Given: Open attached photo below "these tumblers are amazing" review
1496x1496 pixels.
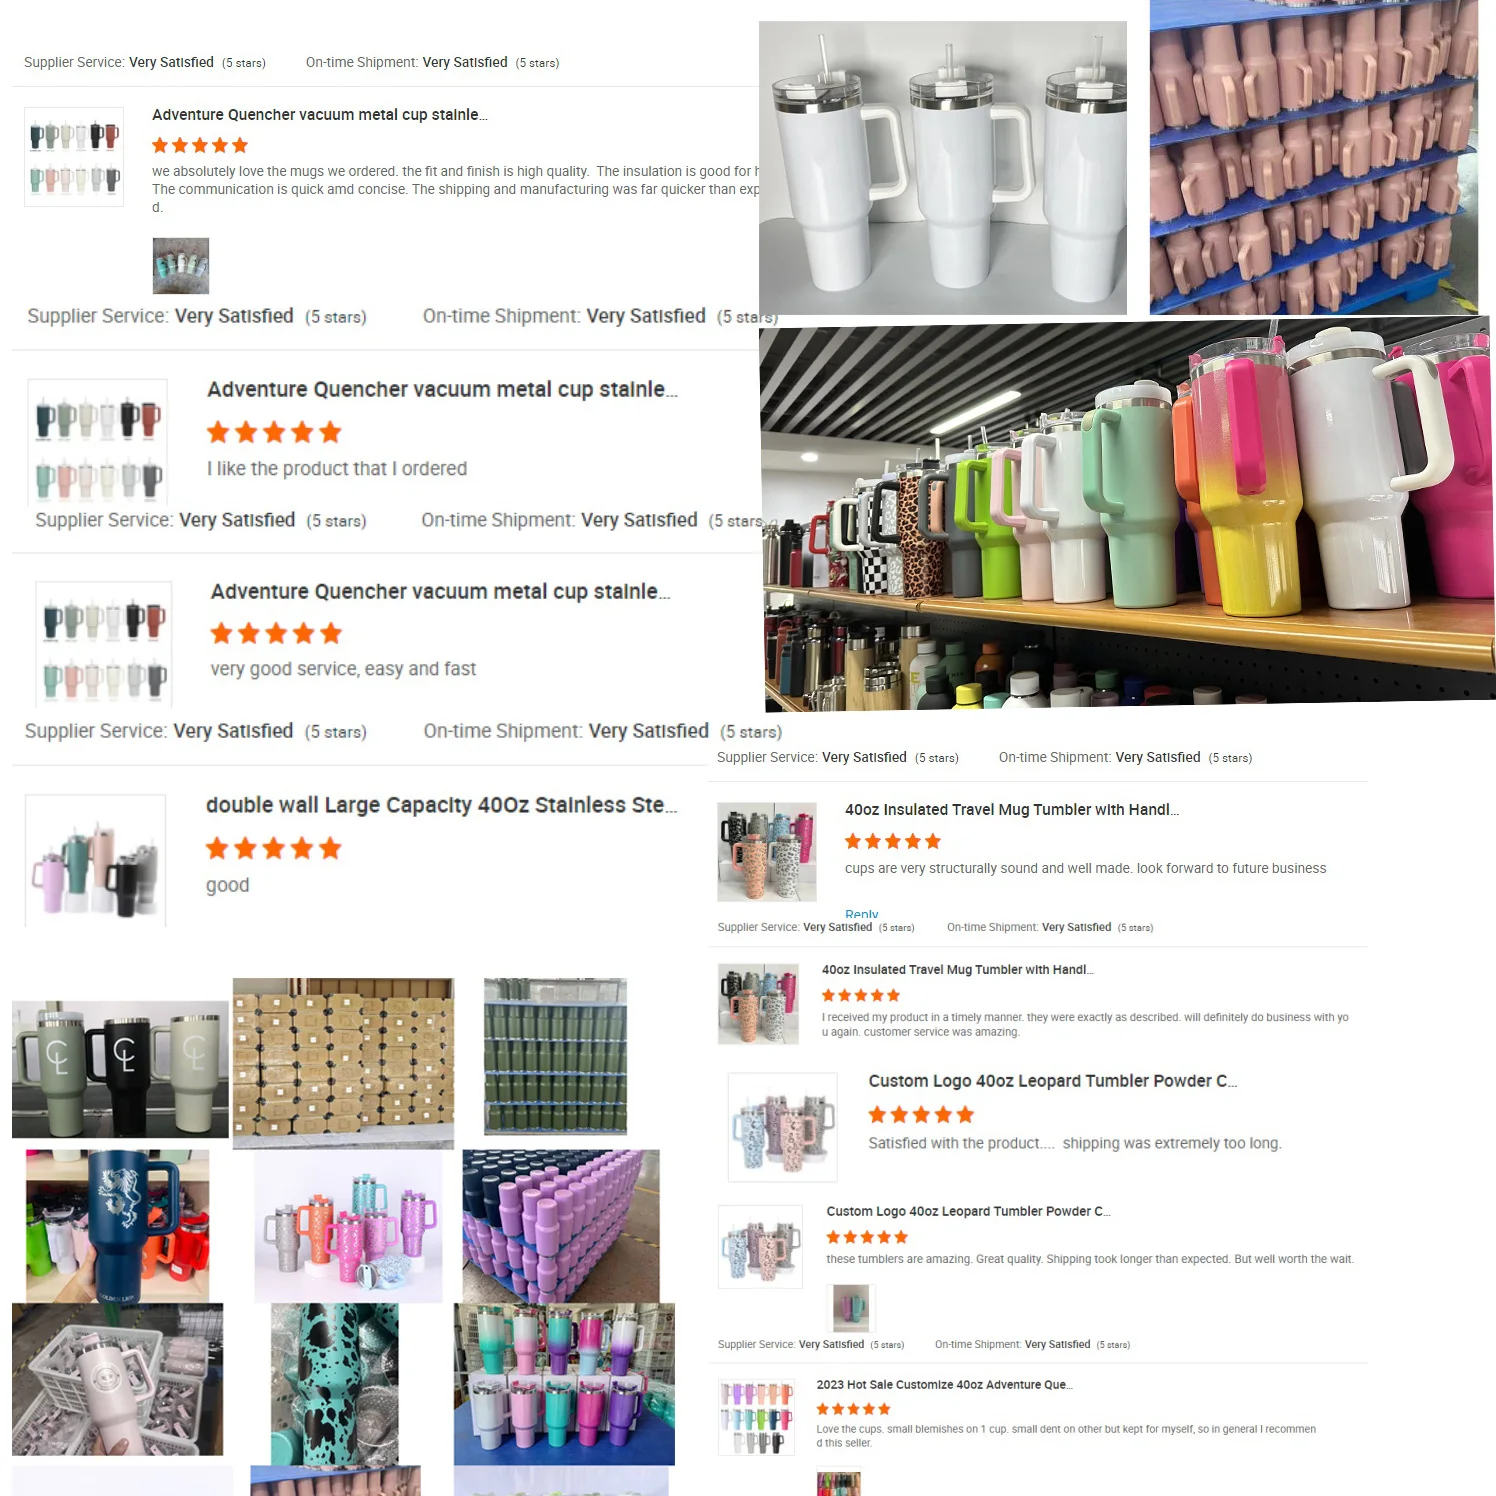Looking at the screenshot, I should click(851, 1307).
